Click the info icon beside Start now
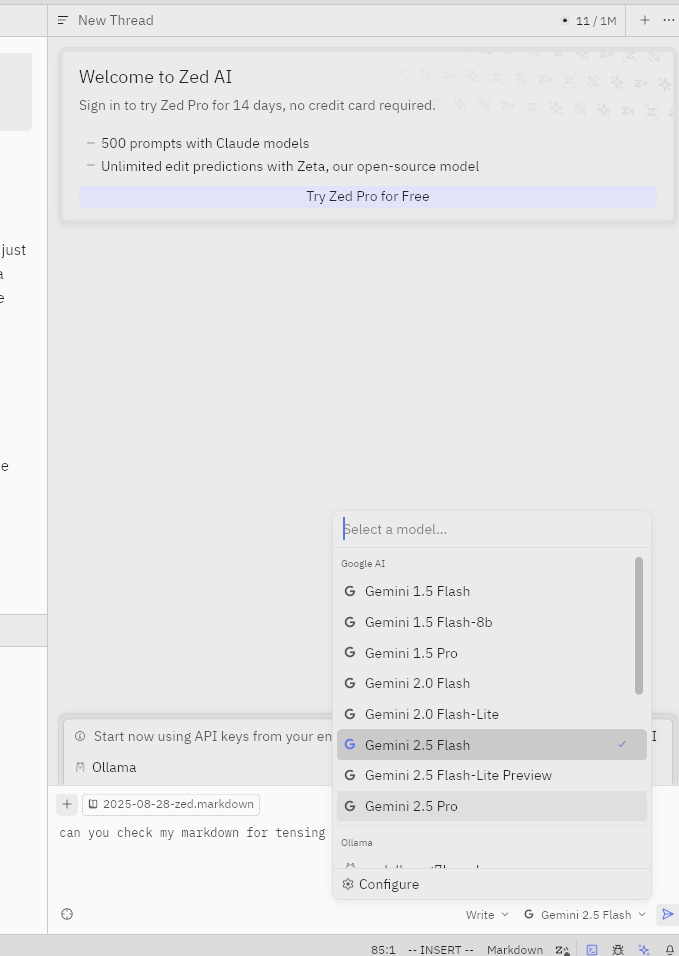 pyautogui.click(x=80, y=737)
